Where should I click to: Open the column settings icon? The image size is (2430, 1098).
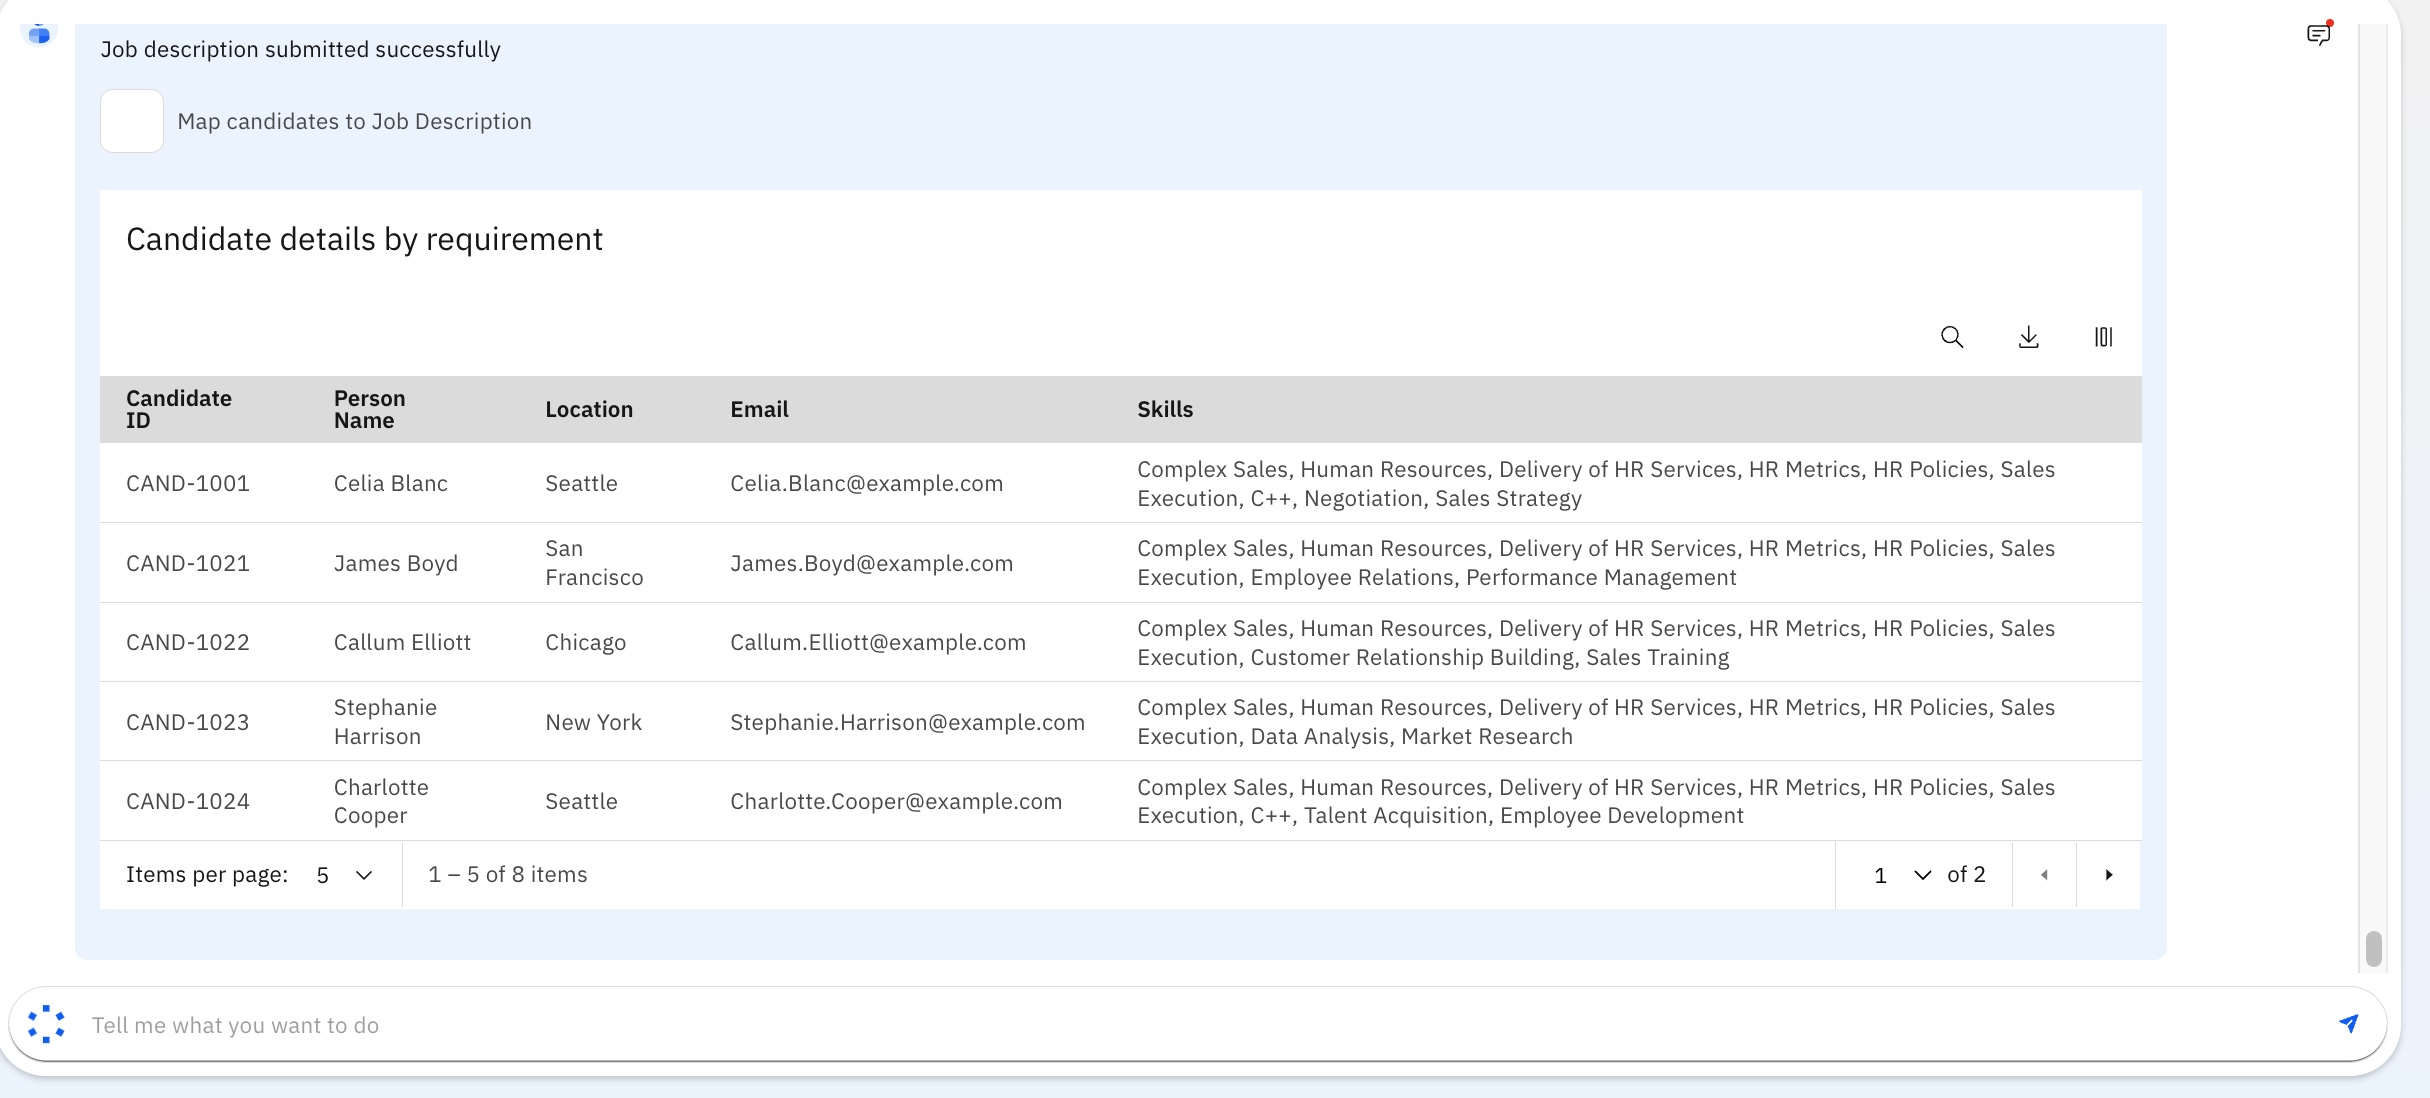2103,337
